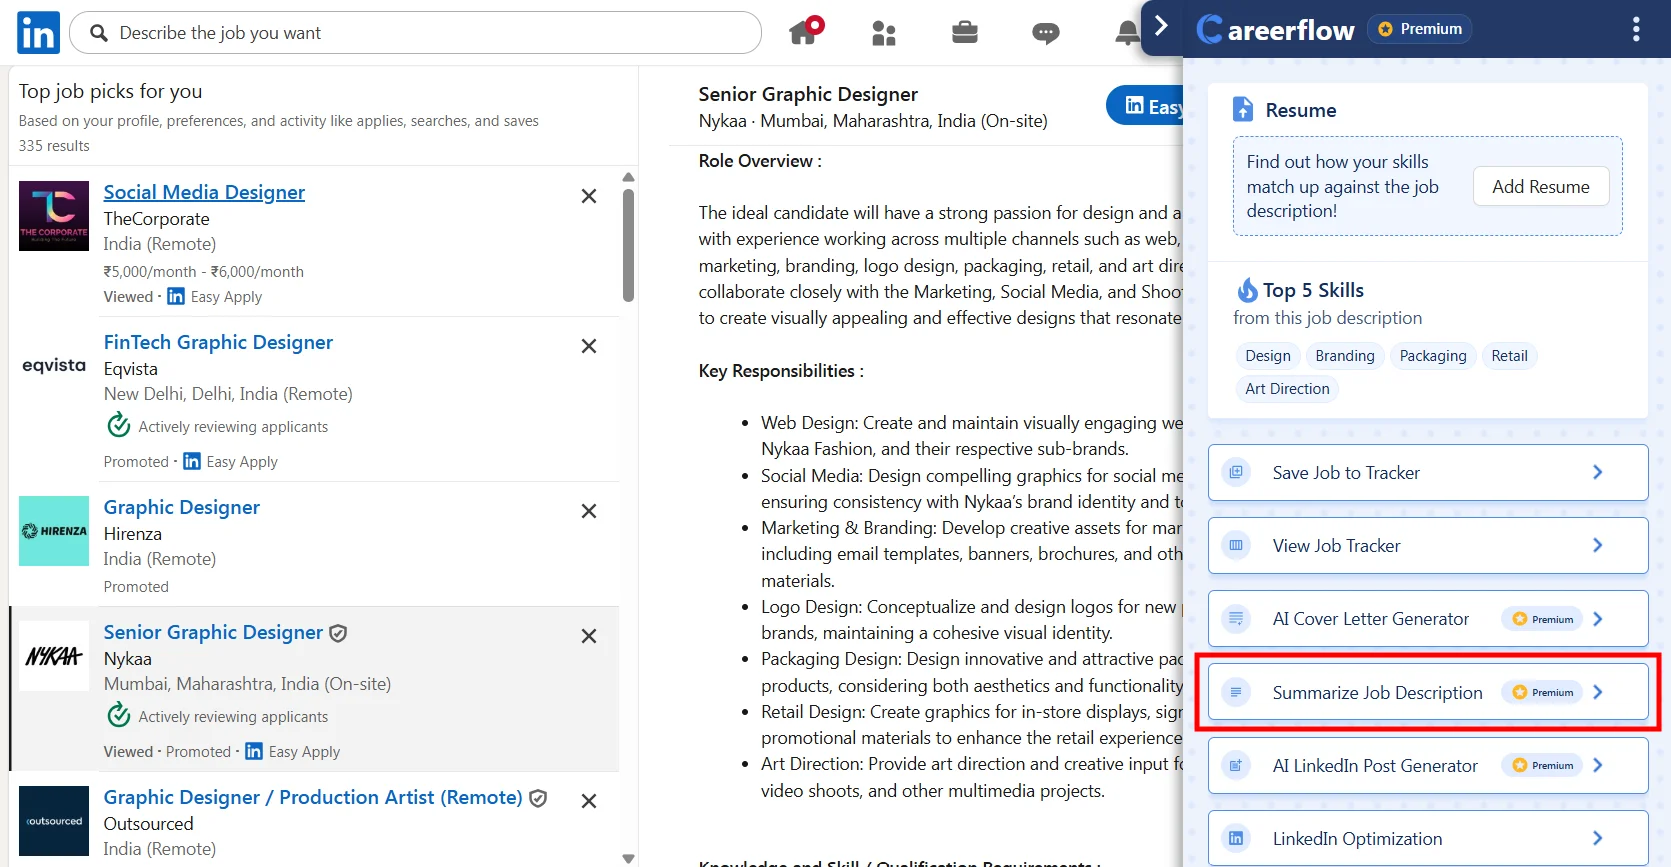The height and width of the screenshot is (867, 1671).
Task: Open Graphic Designer / Production Artist (Remote) job
Action: coord(313,797)
